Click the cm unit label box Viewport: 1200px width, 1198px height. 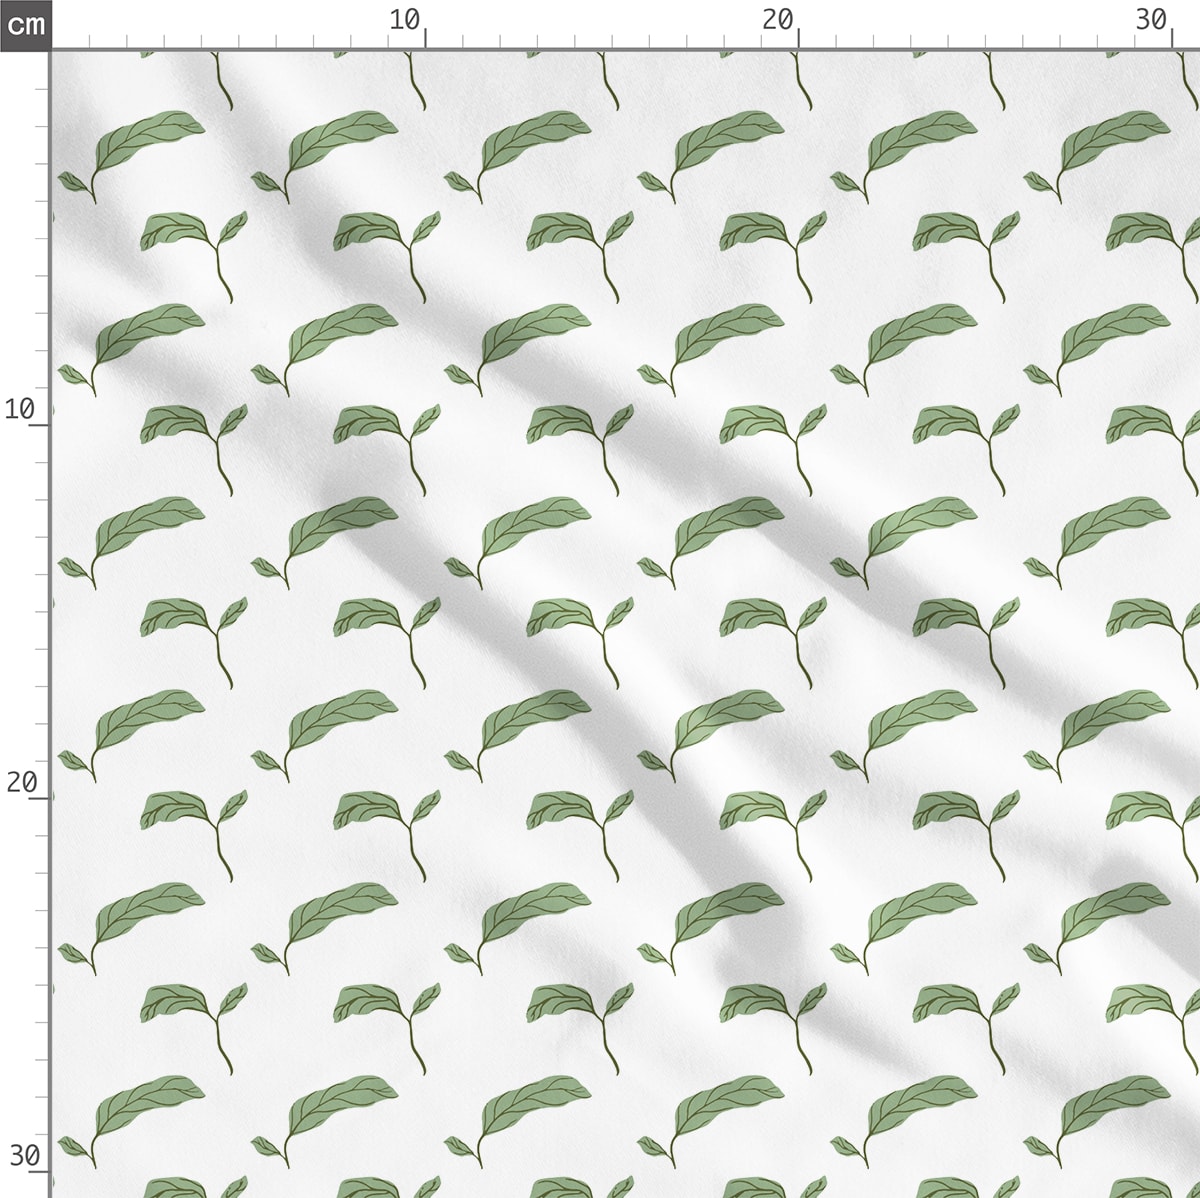(x=25, y=24)
